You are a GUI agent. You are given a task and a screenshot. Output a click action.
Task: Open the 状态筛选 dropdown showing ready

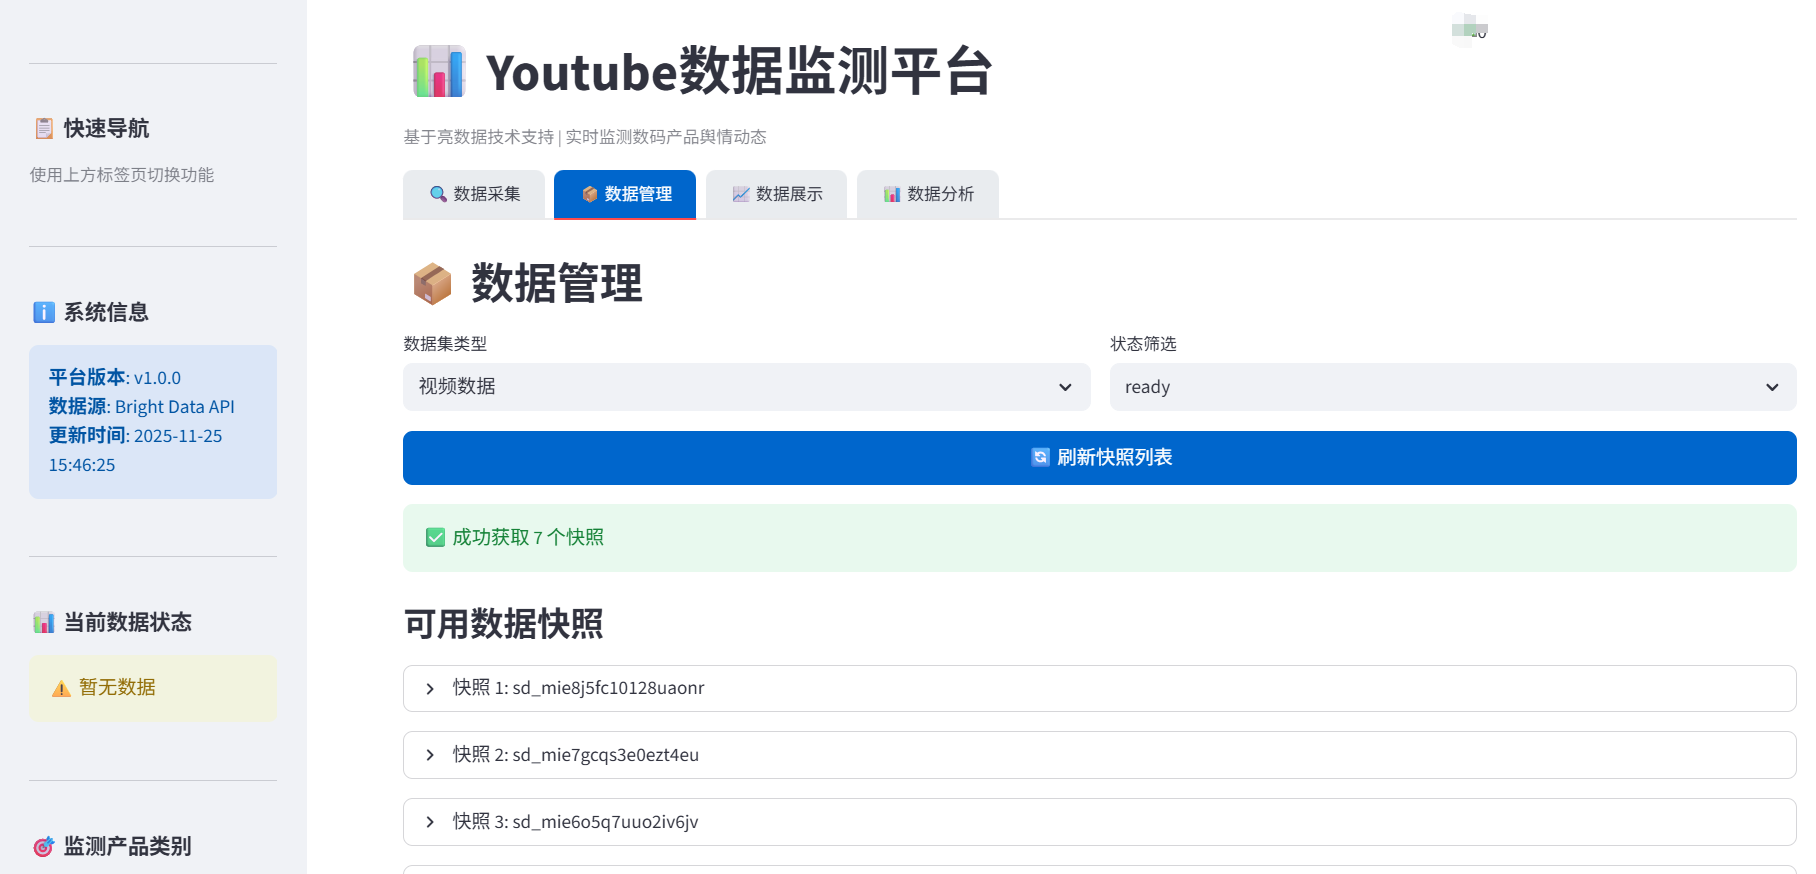coord(1453,387)
